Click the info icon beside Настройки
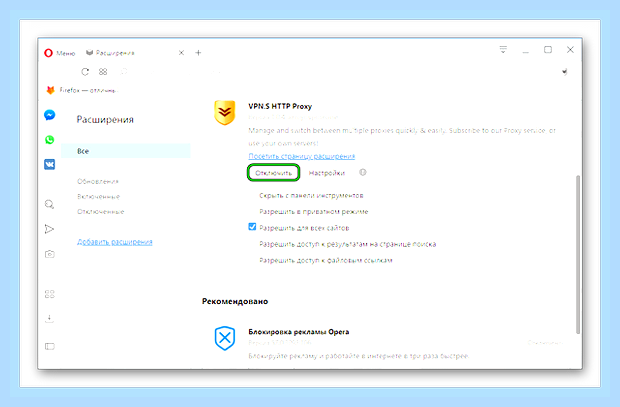 point(363,172)
